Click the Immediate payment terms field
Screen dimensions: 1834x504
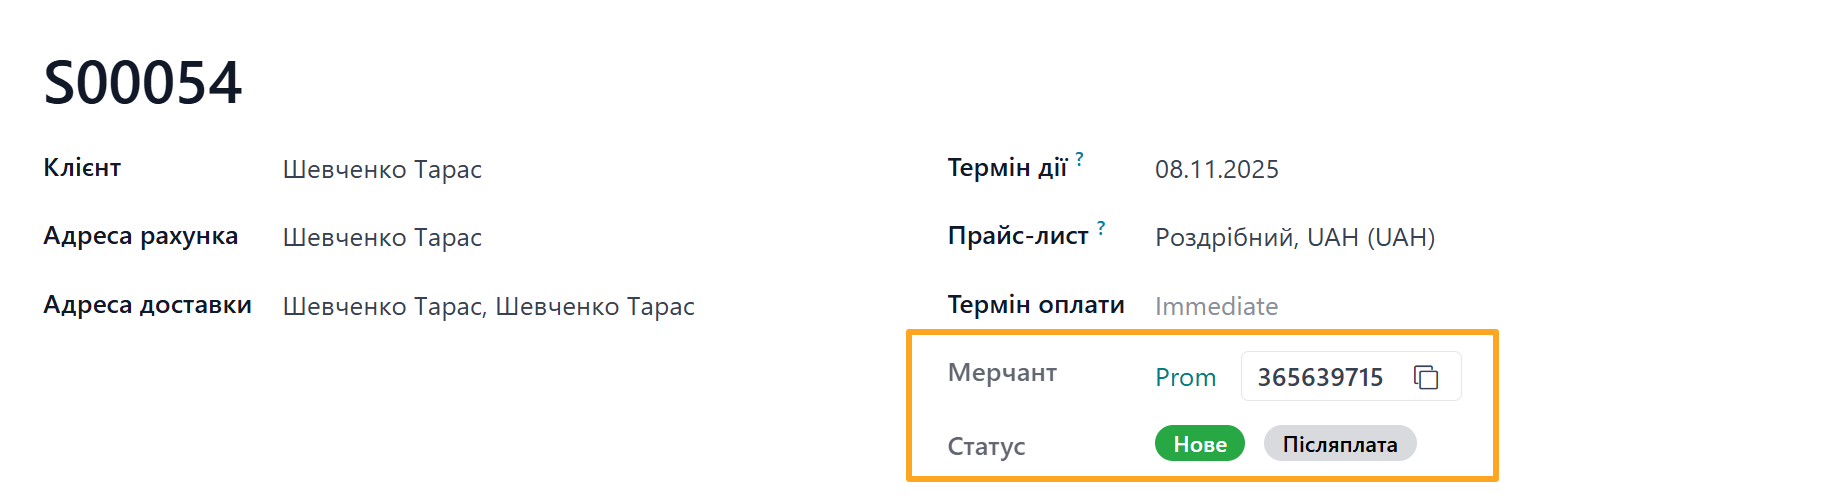point(1216,306)
